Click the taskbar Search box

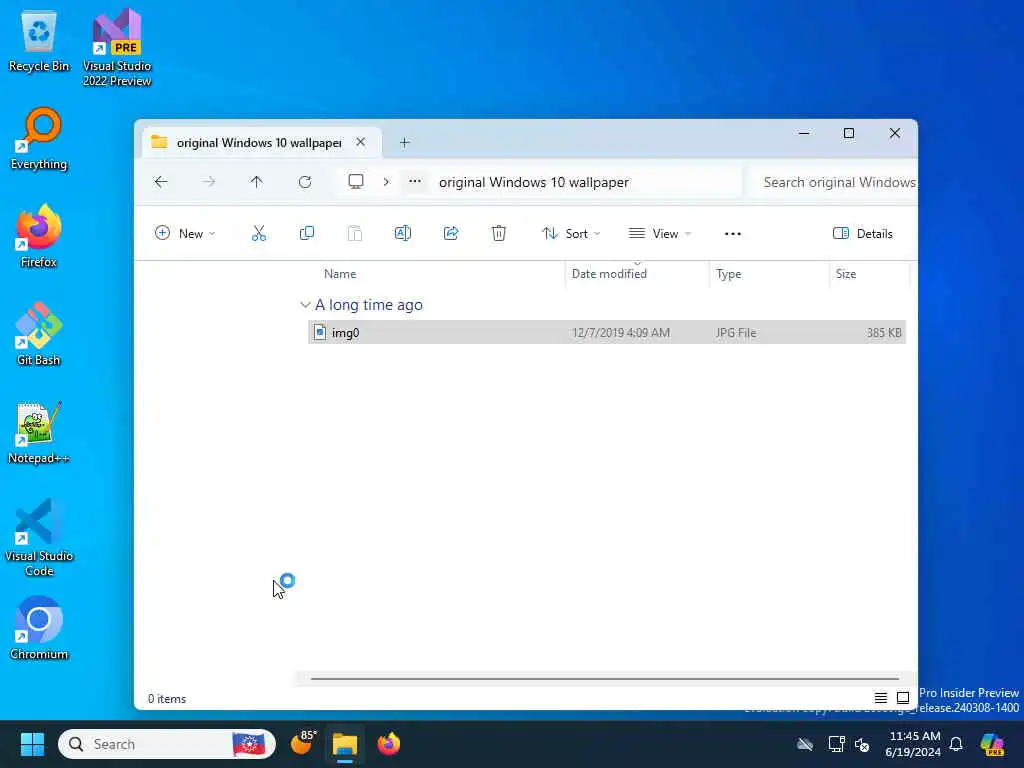[x=167, y=744]
